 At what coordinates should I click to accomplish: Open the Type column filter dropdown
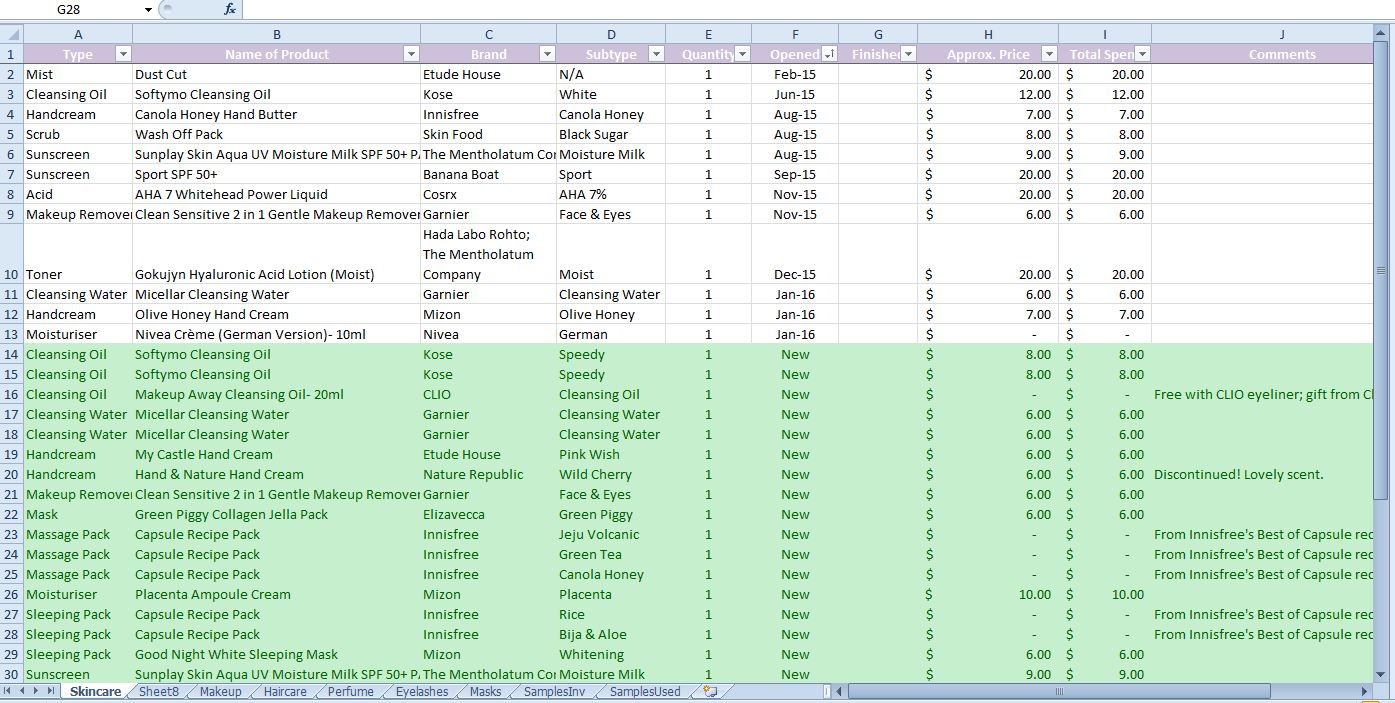click(x=123, y=54)
